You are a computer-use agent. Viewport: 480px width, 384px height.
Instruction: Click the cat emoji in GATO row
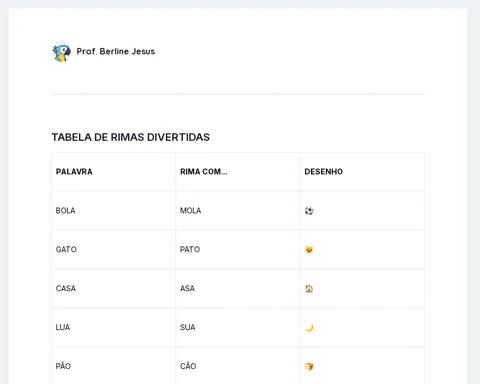point(309,250)
